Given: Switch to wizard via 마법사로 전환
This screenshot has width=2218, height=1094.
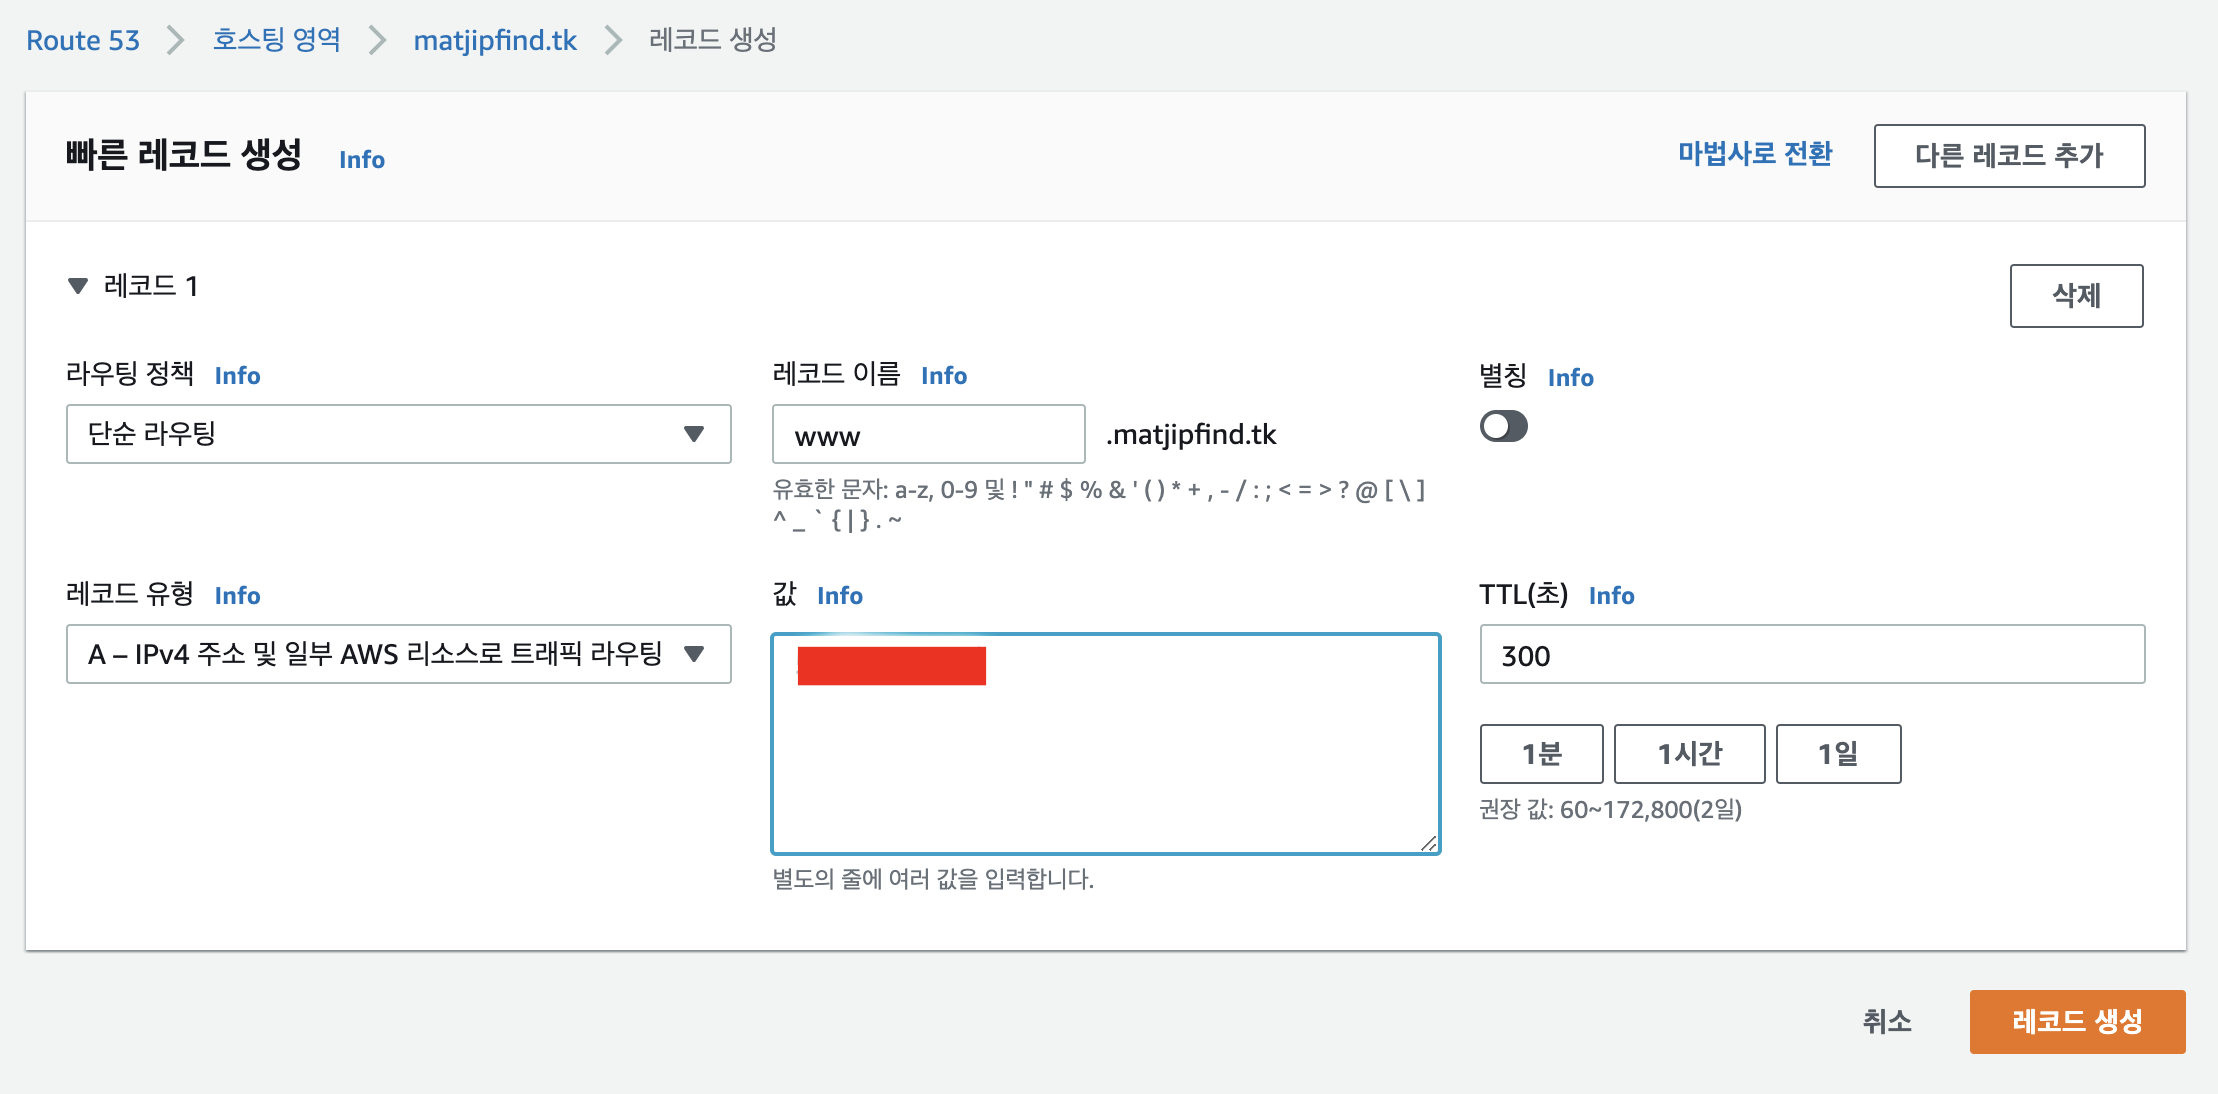Looking at the screenshot, I should 1754,154.
